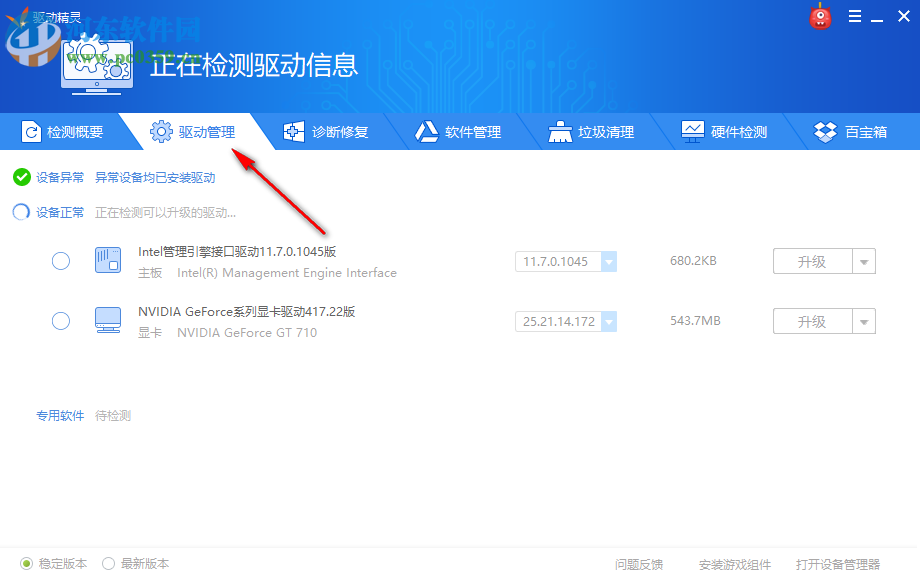This screenshot has width=920, height=580.
Task: Select the 硬件检测 hardware monitor icon
Action: 692,131
